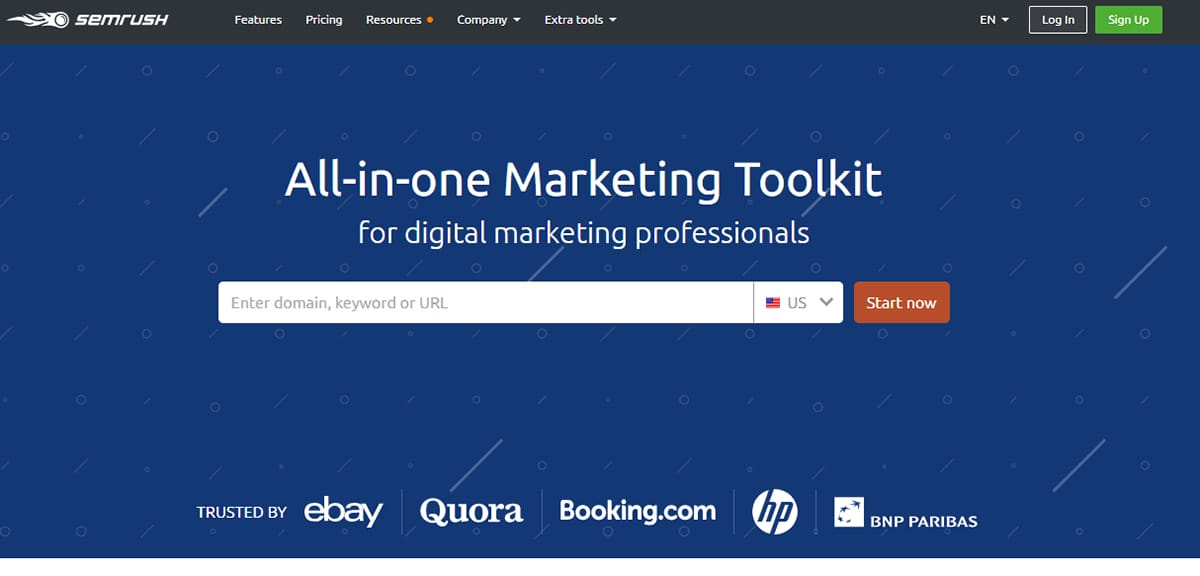The image size is (1200, 576).
Task: Open the Resources navigation link
Action: point(393,20)
